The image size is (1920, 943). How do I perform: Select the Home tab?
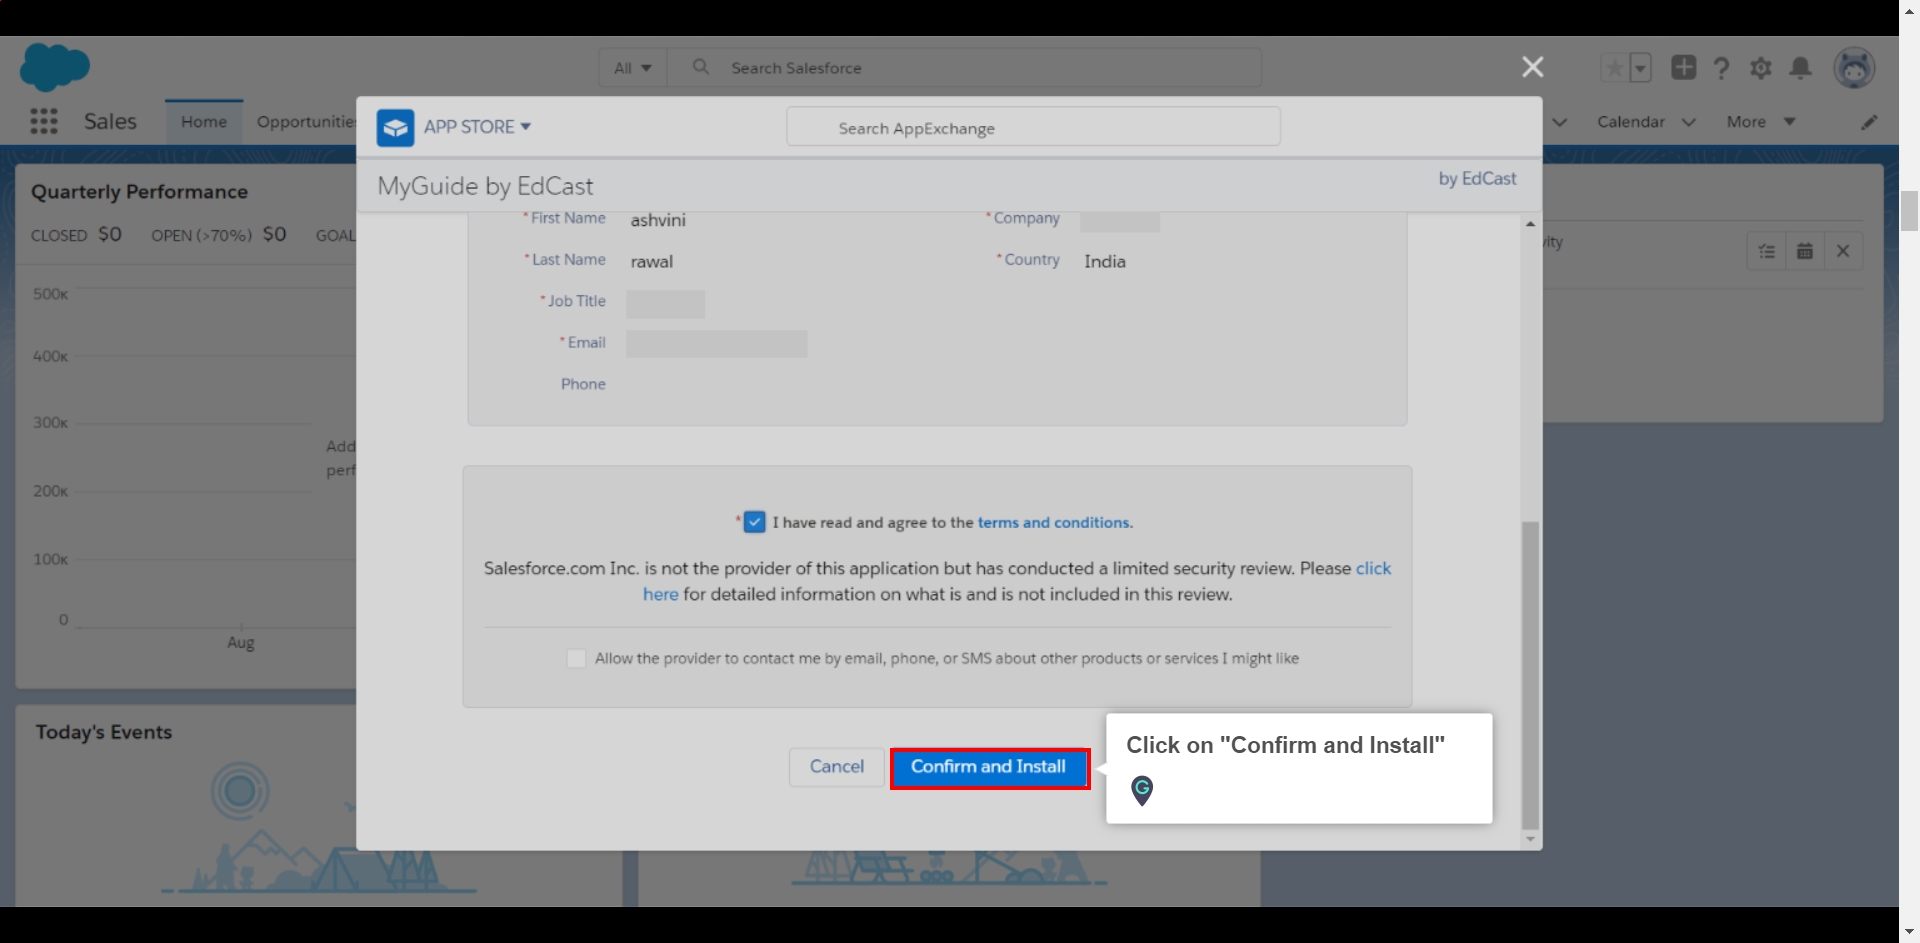pos(204,122)
